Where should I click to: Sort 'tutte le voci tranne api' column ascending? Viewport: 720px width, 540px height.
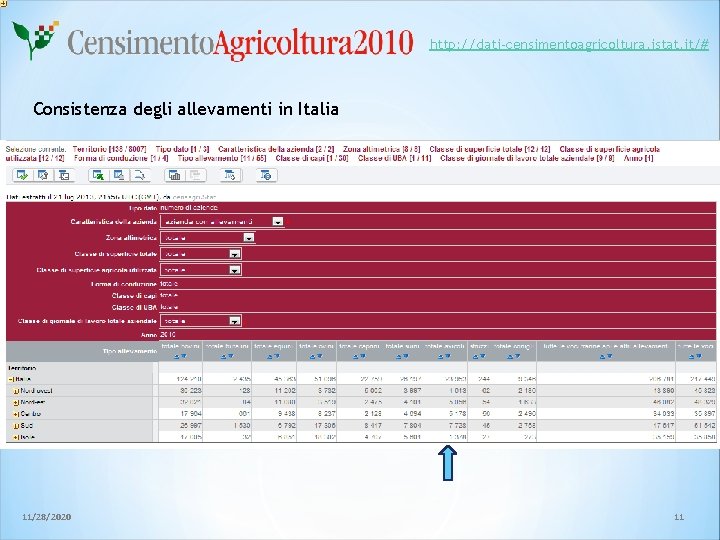pyautogui.click(x=603, y=356)
